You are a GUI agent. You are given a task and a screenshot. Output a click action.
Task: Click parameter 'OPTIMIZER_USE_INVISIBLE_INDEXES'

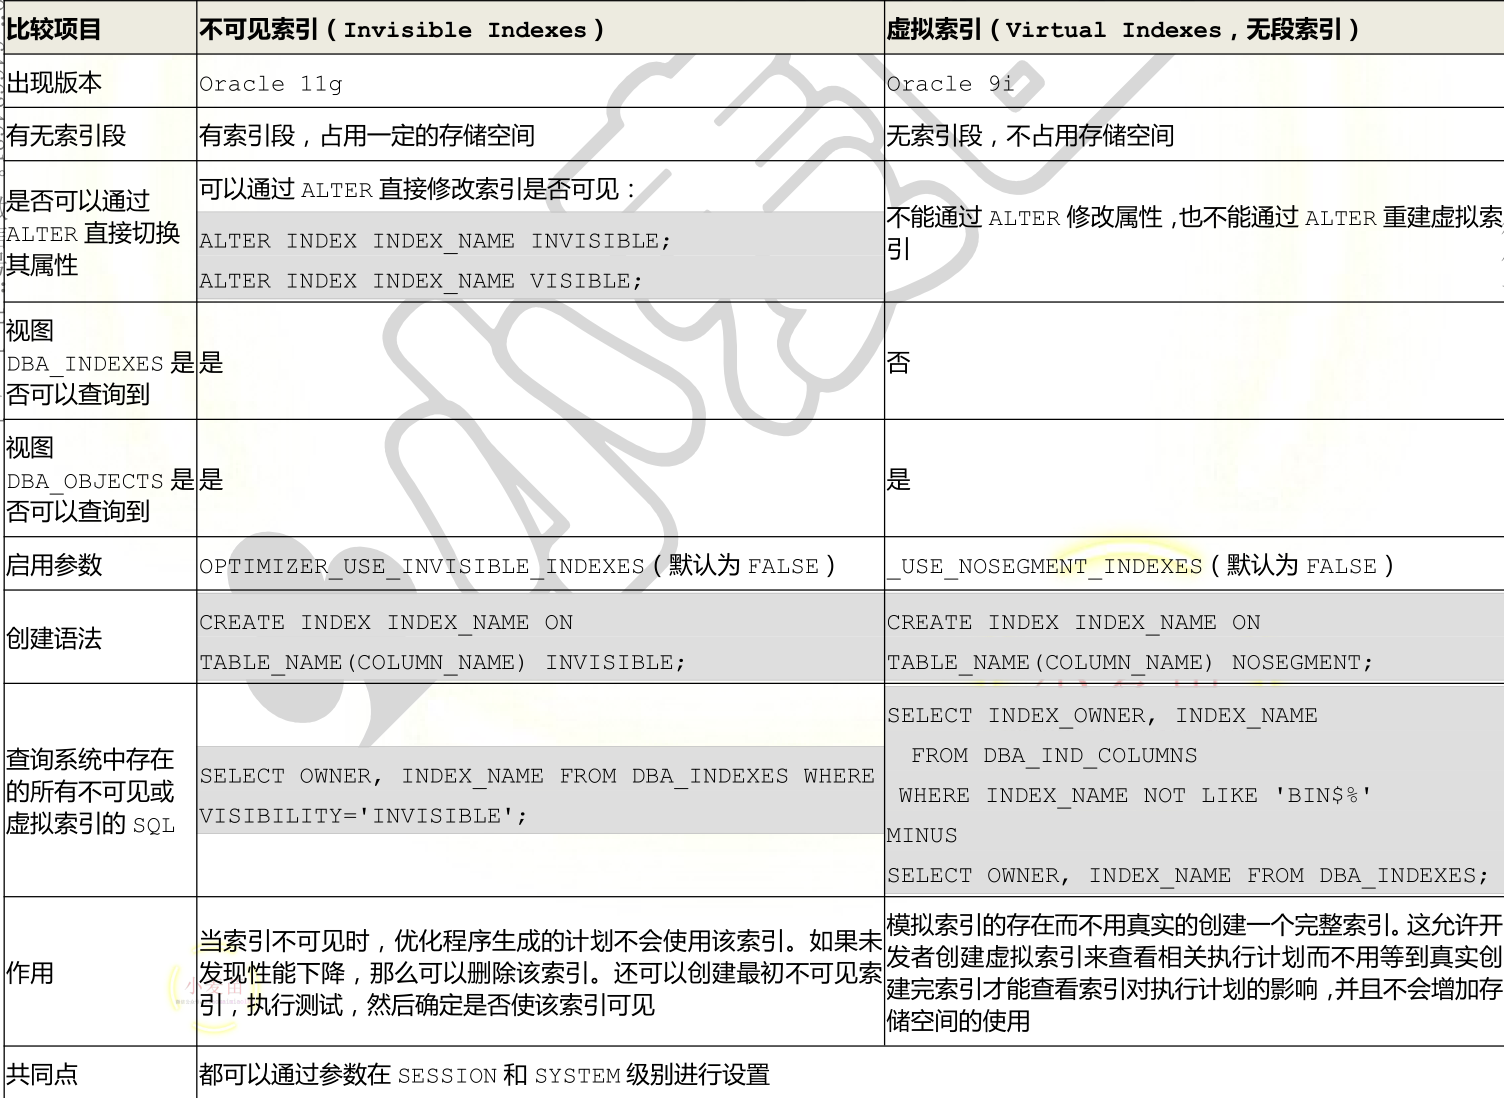coord(422,567)
